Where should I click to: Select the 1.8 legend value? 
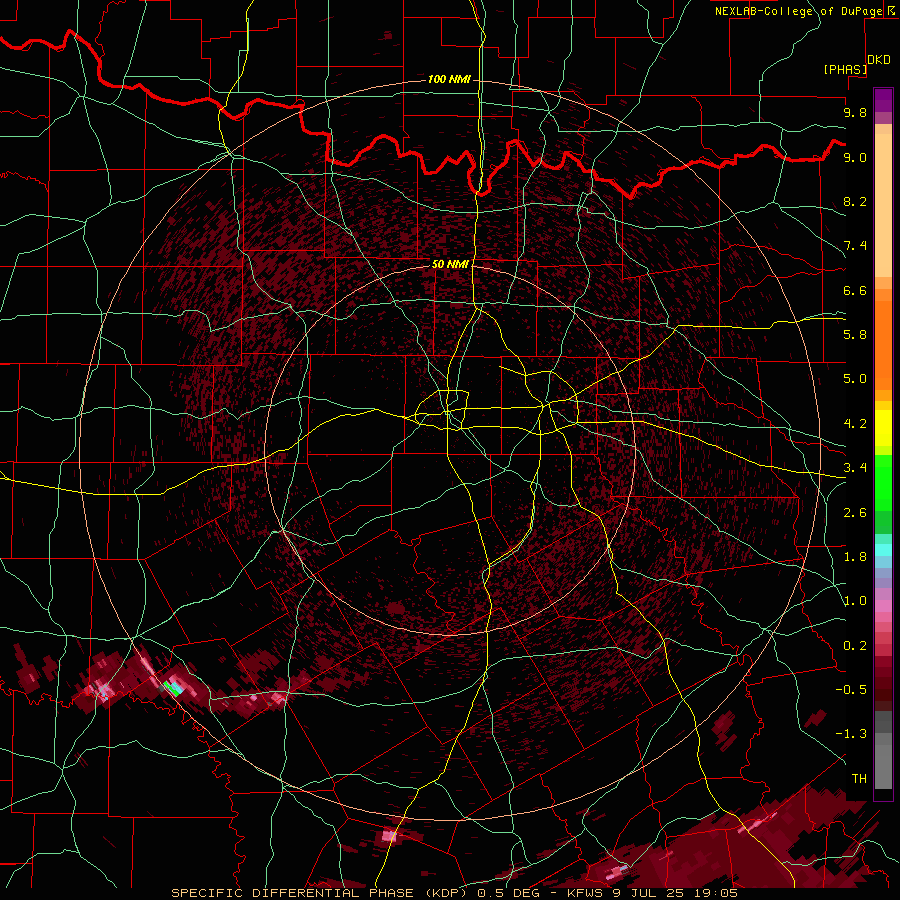[855, 557]
